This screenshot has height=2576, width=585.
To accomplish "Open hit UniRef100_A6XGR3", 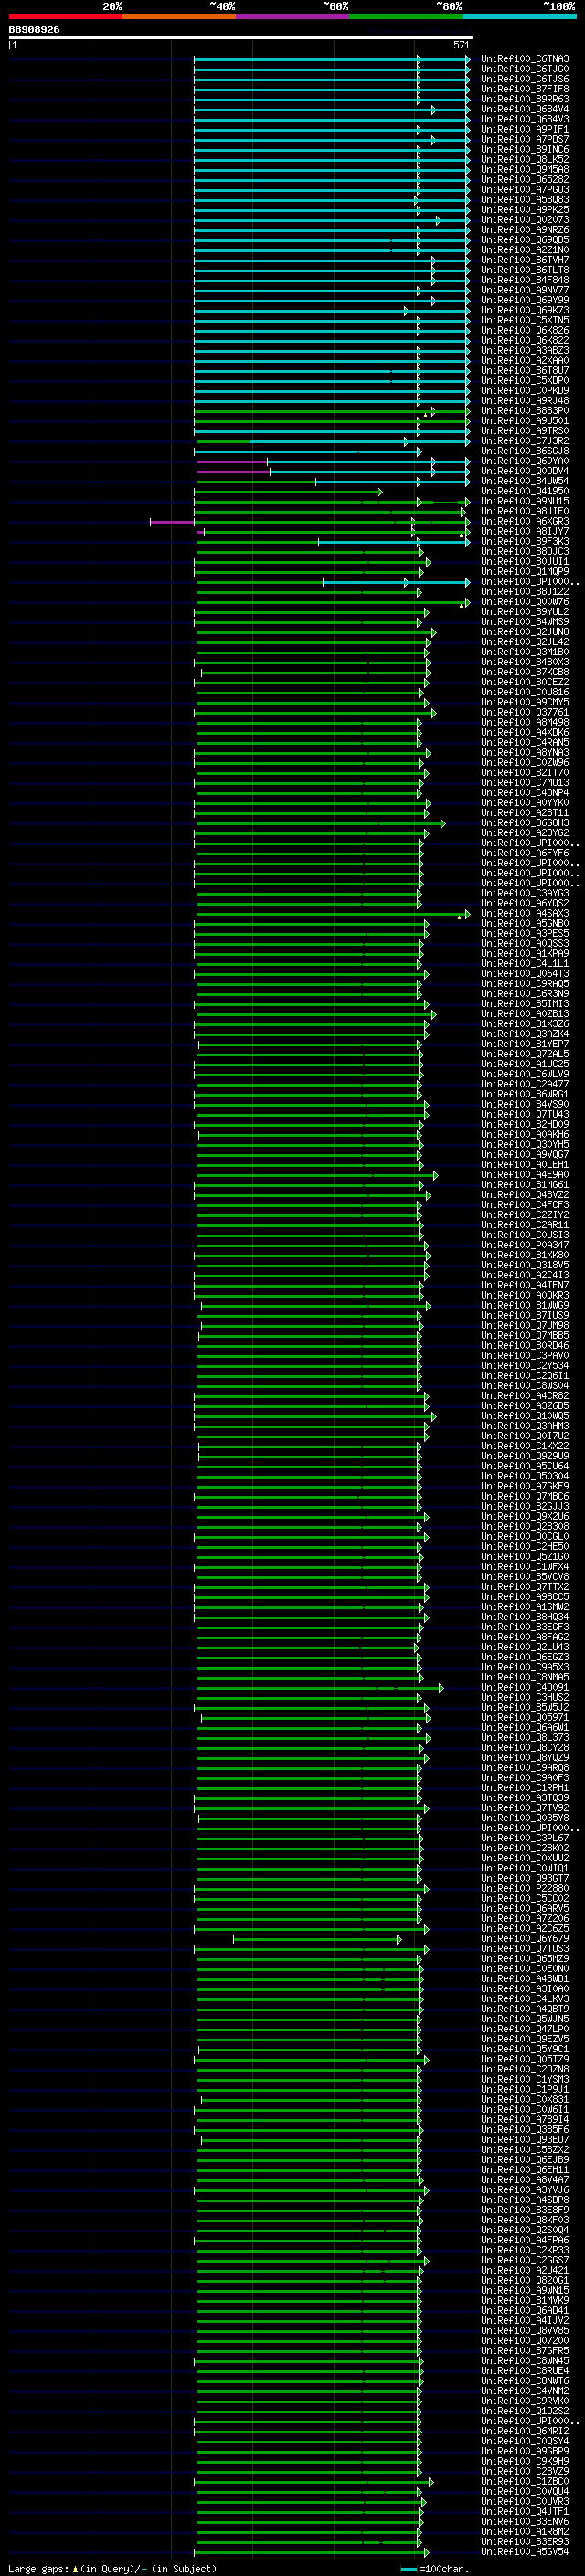I will point(525,522).
